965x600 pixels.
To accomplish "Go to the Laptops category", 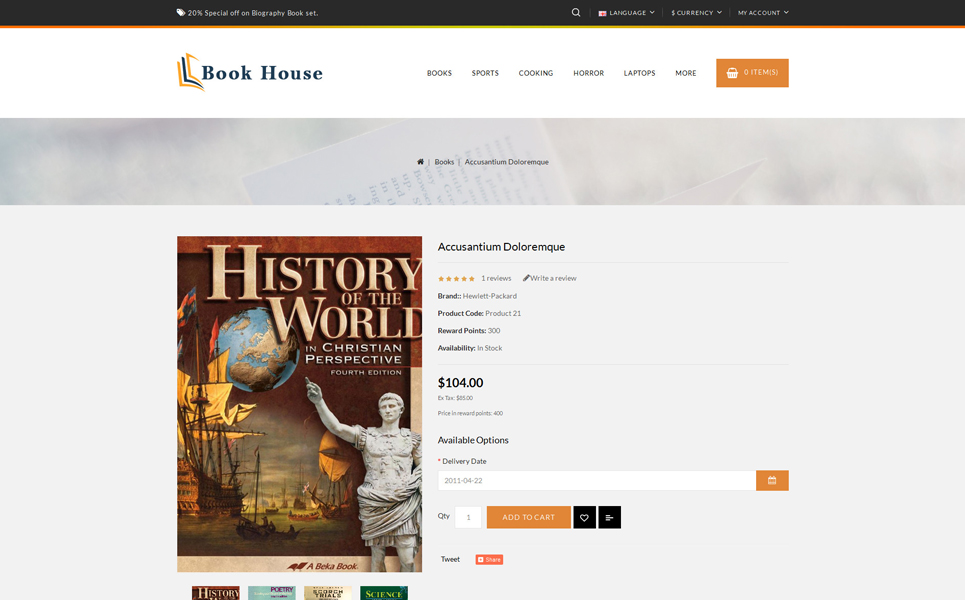I will tap(639, 73).
